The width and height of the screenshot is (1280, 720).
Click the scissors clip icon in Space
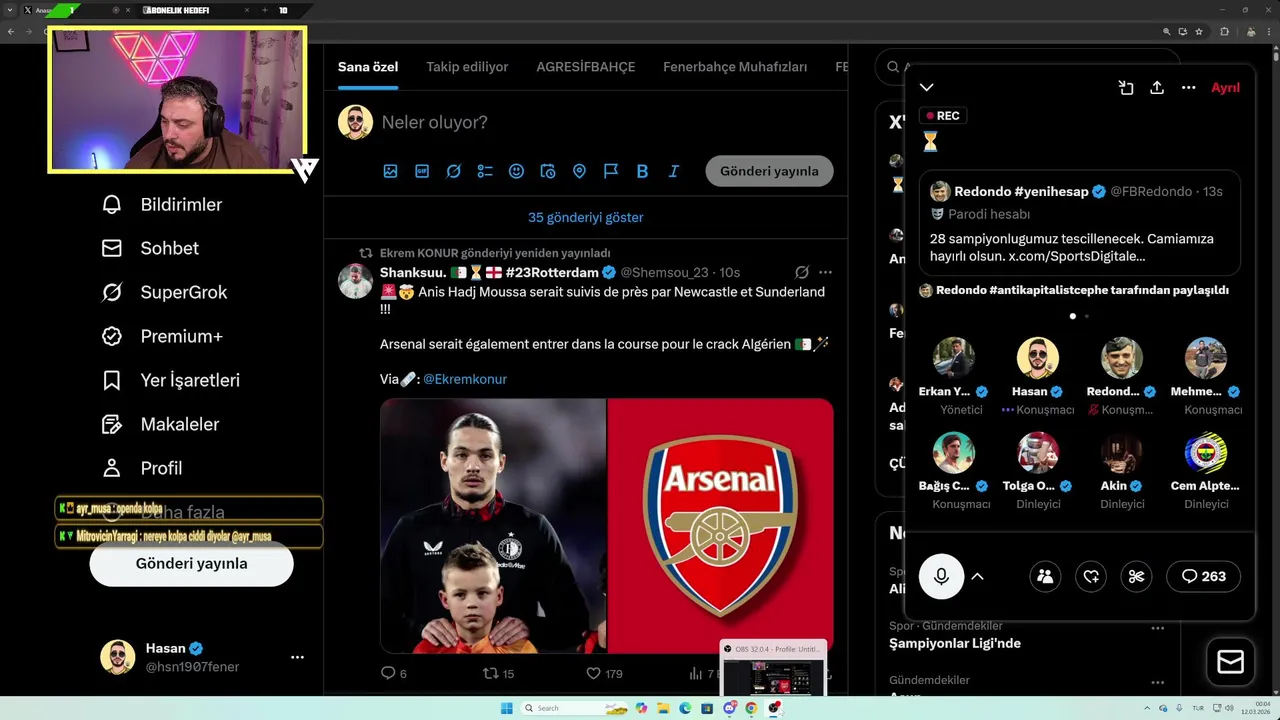point(1136,576)
